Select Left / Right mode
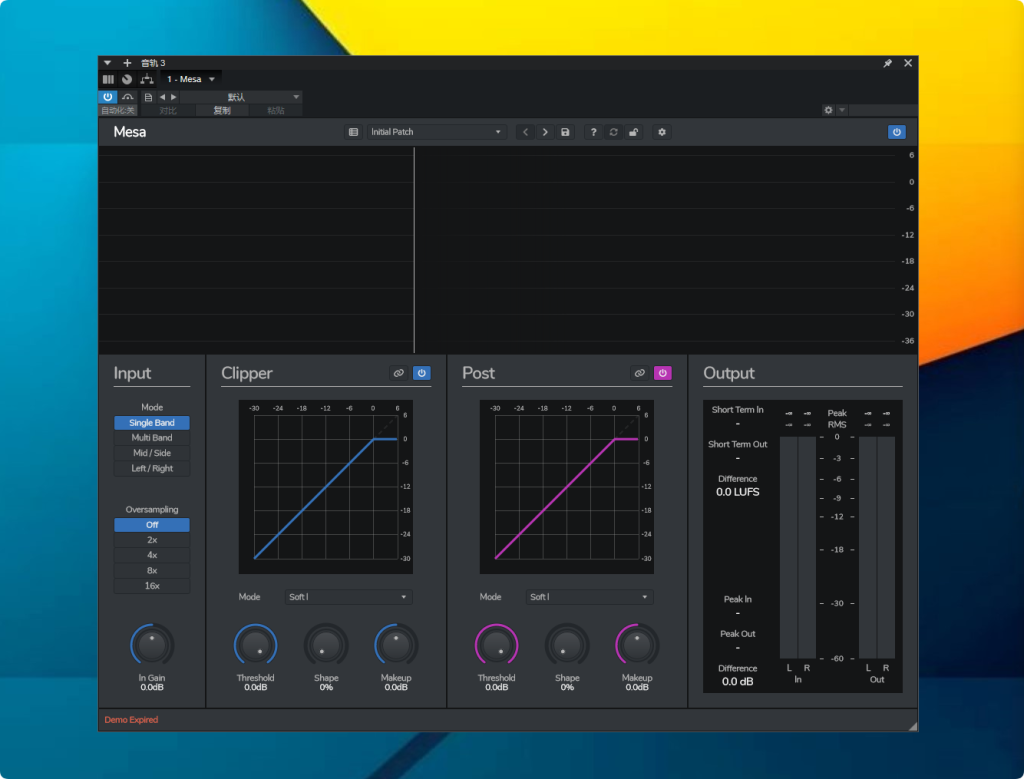This screenshot has width=1024, height=779. [152, 468]
